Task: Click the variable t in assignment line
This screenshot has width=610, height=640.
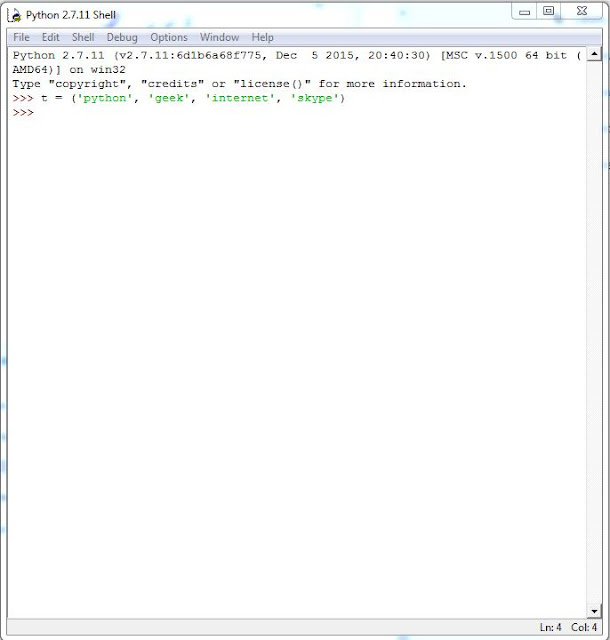Action: coord(44,98)
